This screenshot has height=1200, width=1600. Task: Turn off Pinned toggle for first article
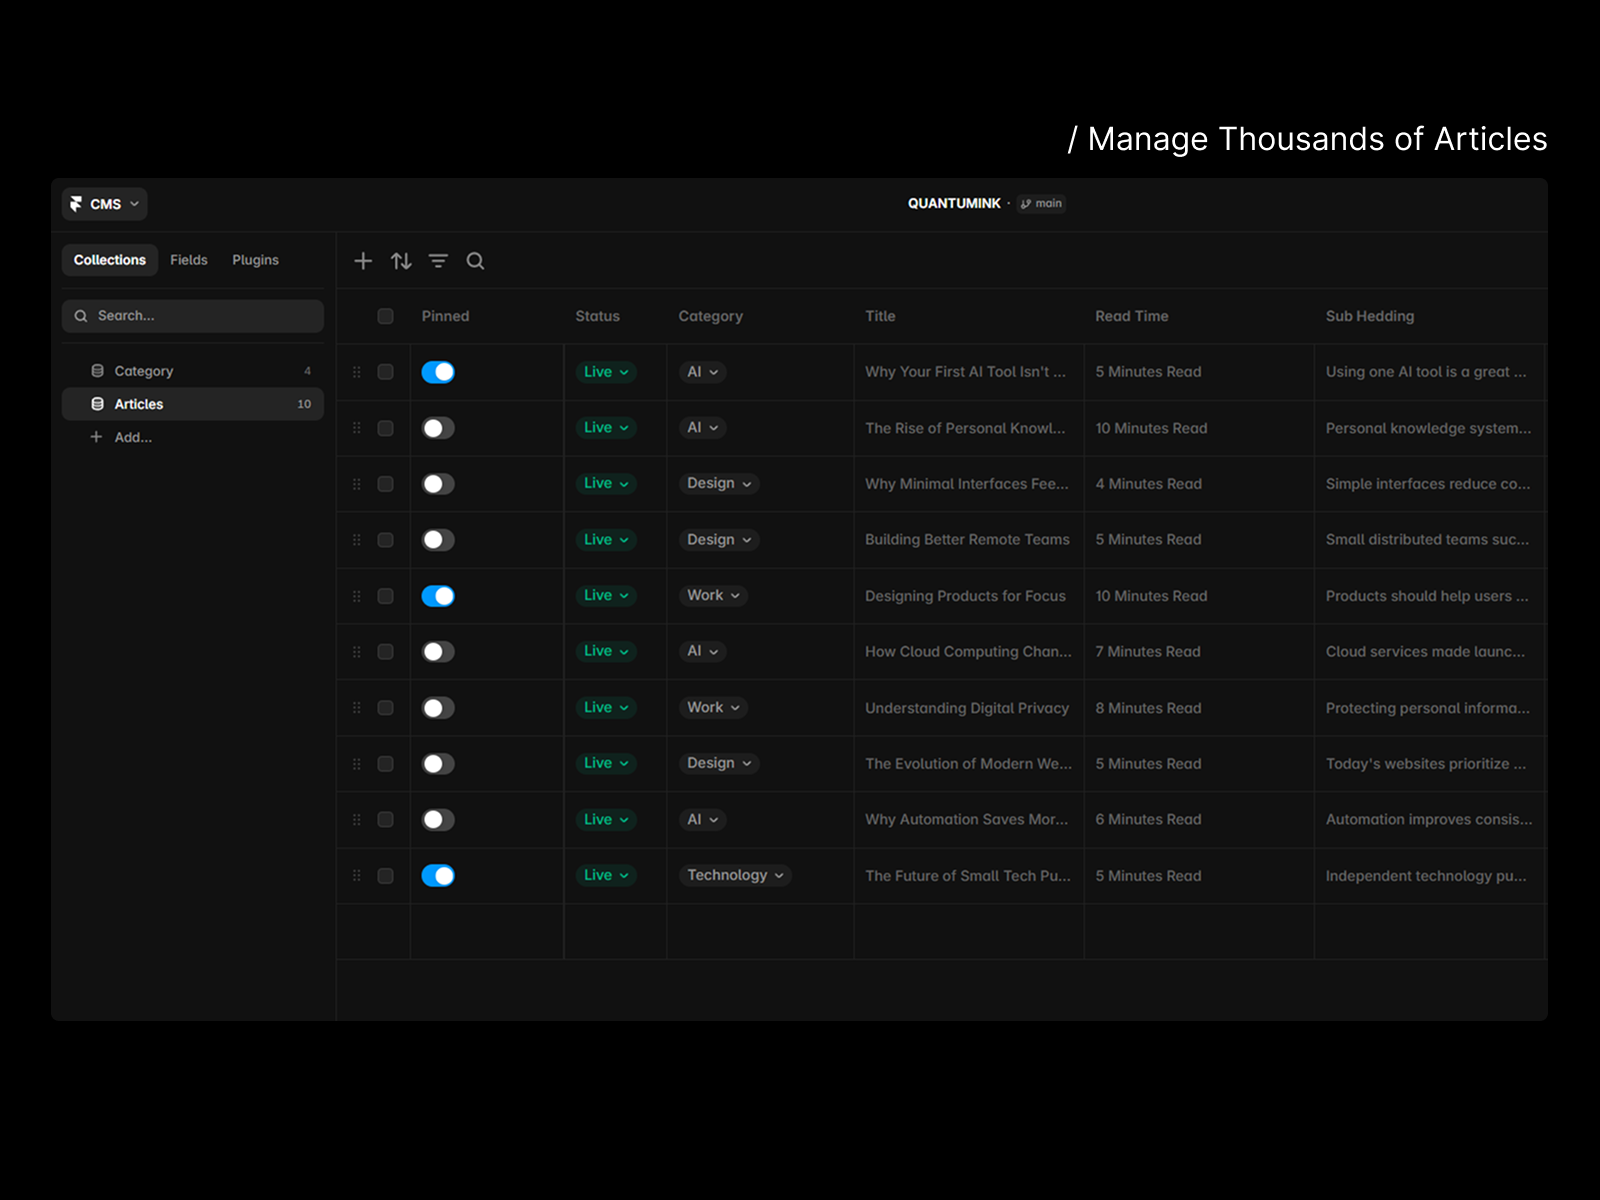438,372
